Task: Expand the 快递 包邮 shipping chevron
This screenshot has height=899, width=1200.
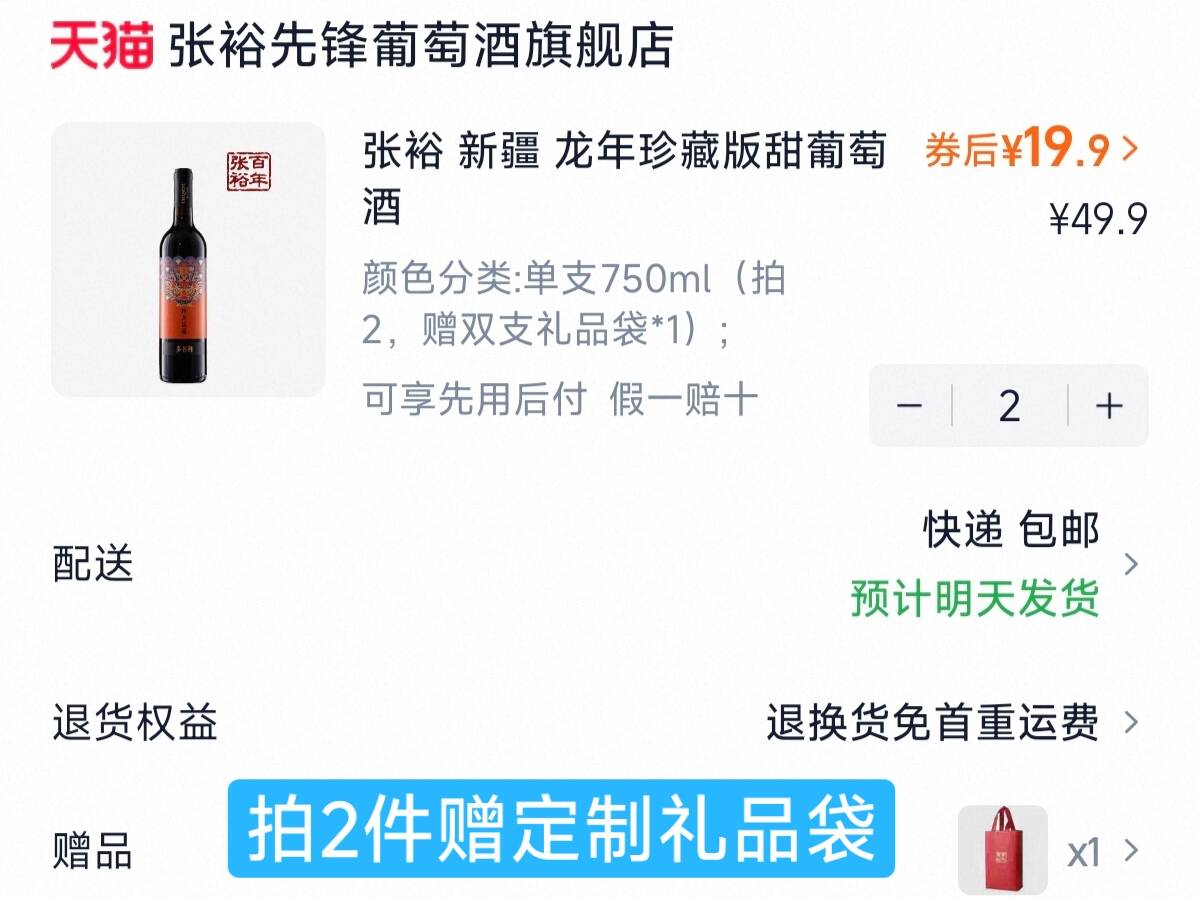Action: 1131,565
